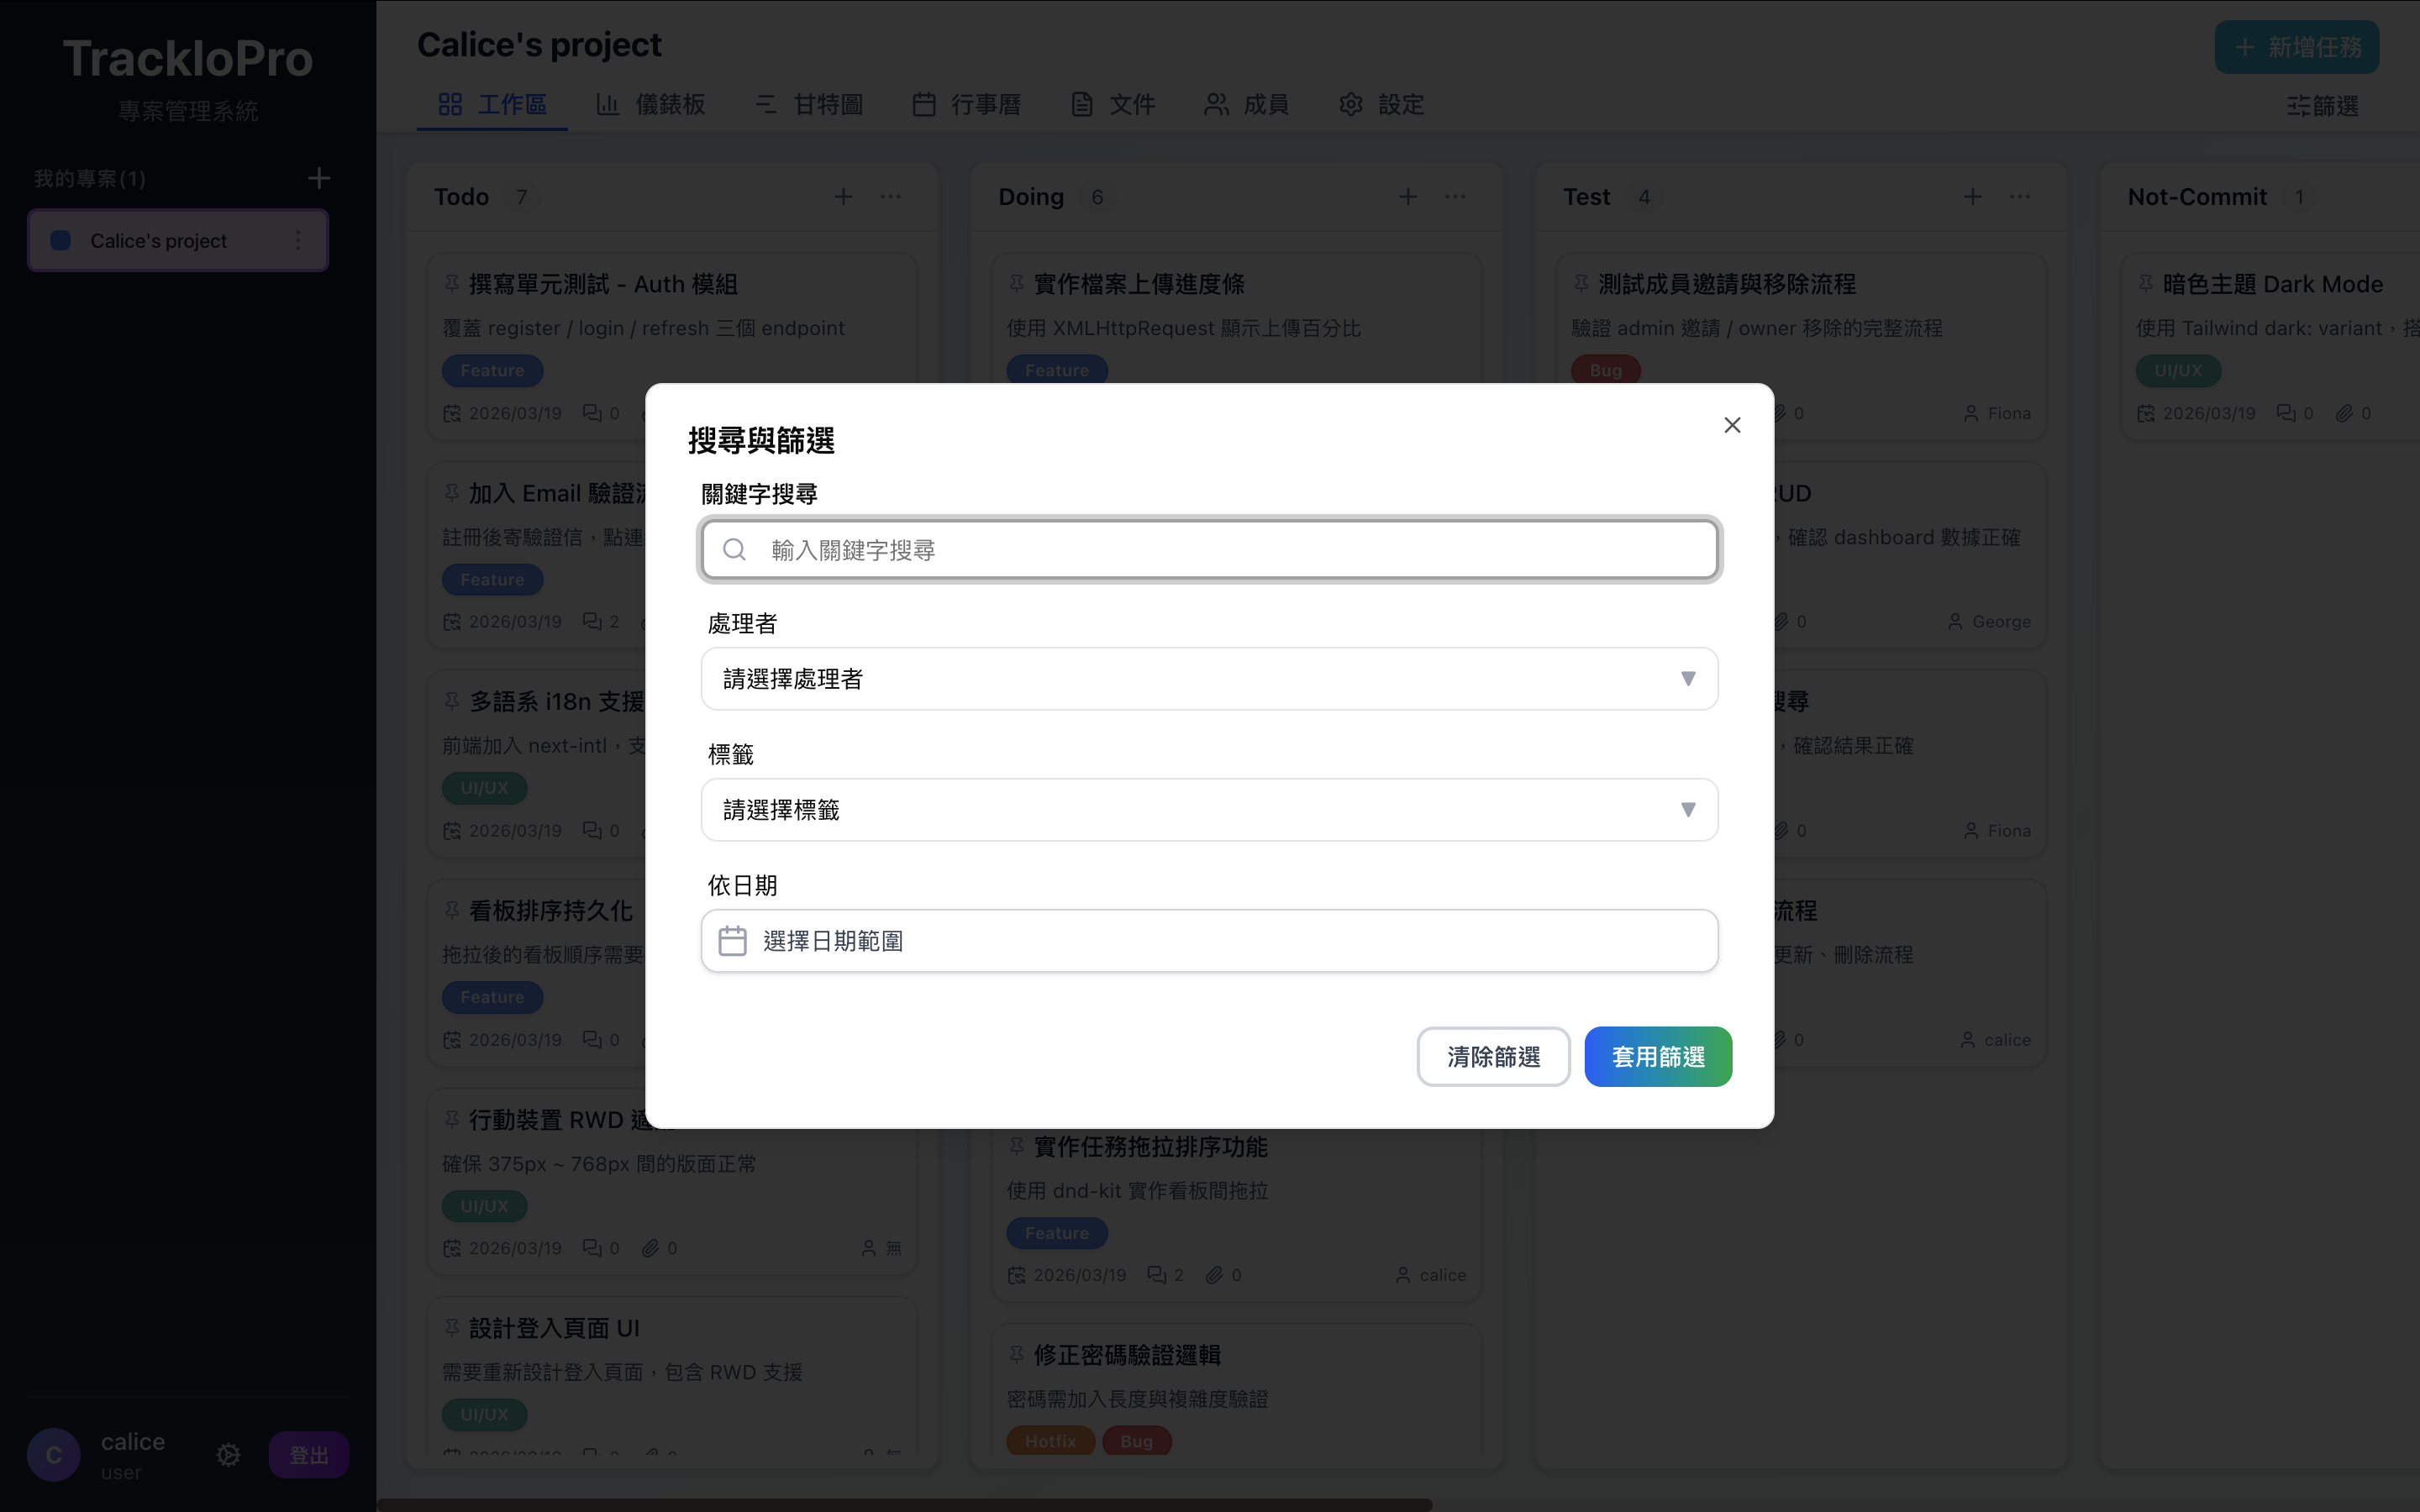Click the search magnifier icon in the keyword field
Viewport: 2420px width, 1512px height.
(x=735, y=549)
